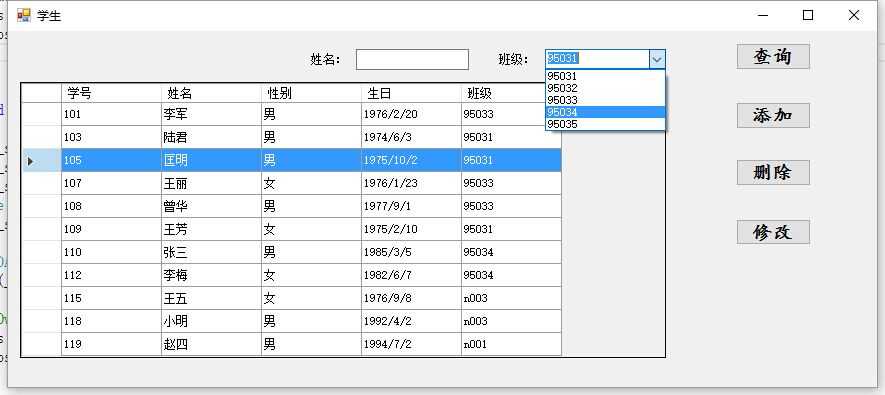The image size is (885, 395).
Task: Click student number cell 103
Action: 111,137
